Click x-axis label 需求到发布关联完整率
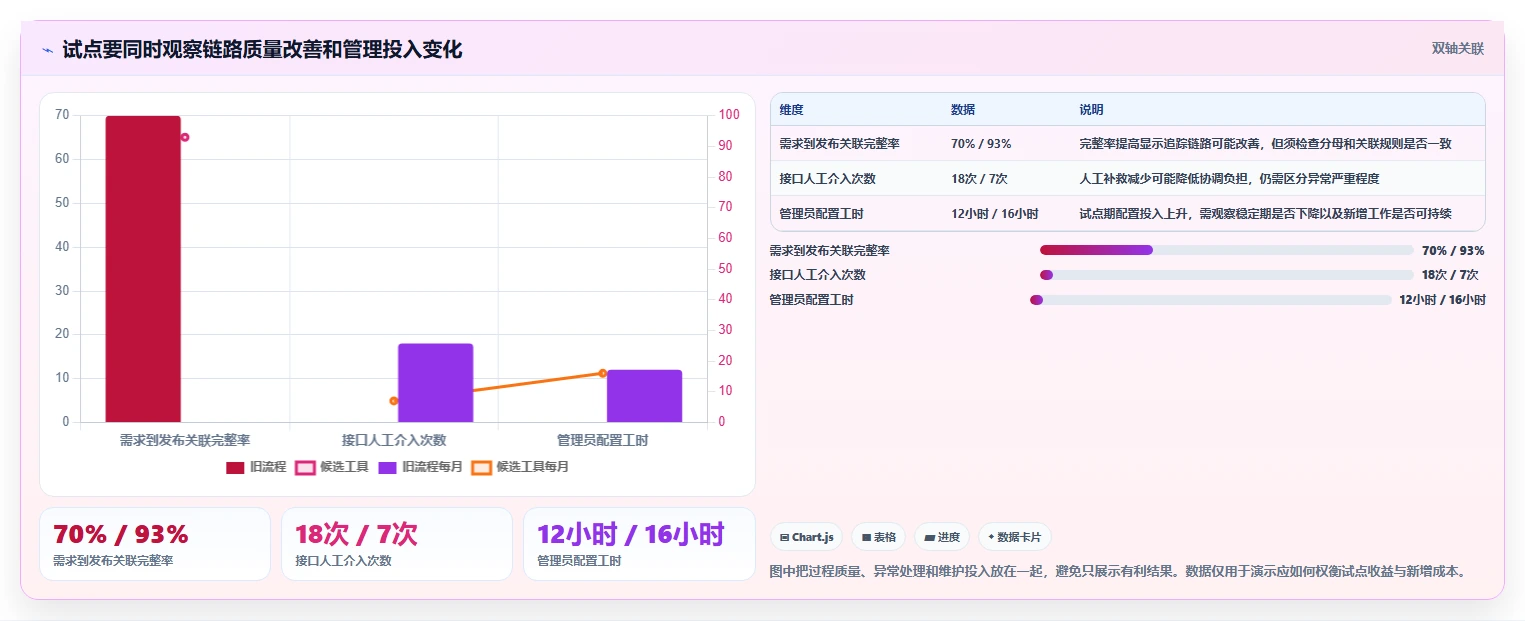This screenshot has width=1525, height=621. (x=185, y=440)
